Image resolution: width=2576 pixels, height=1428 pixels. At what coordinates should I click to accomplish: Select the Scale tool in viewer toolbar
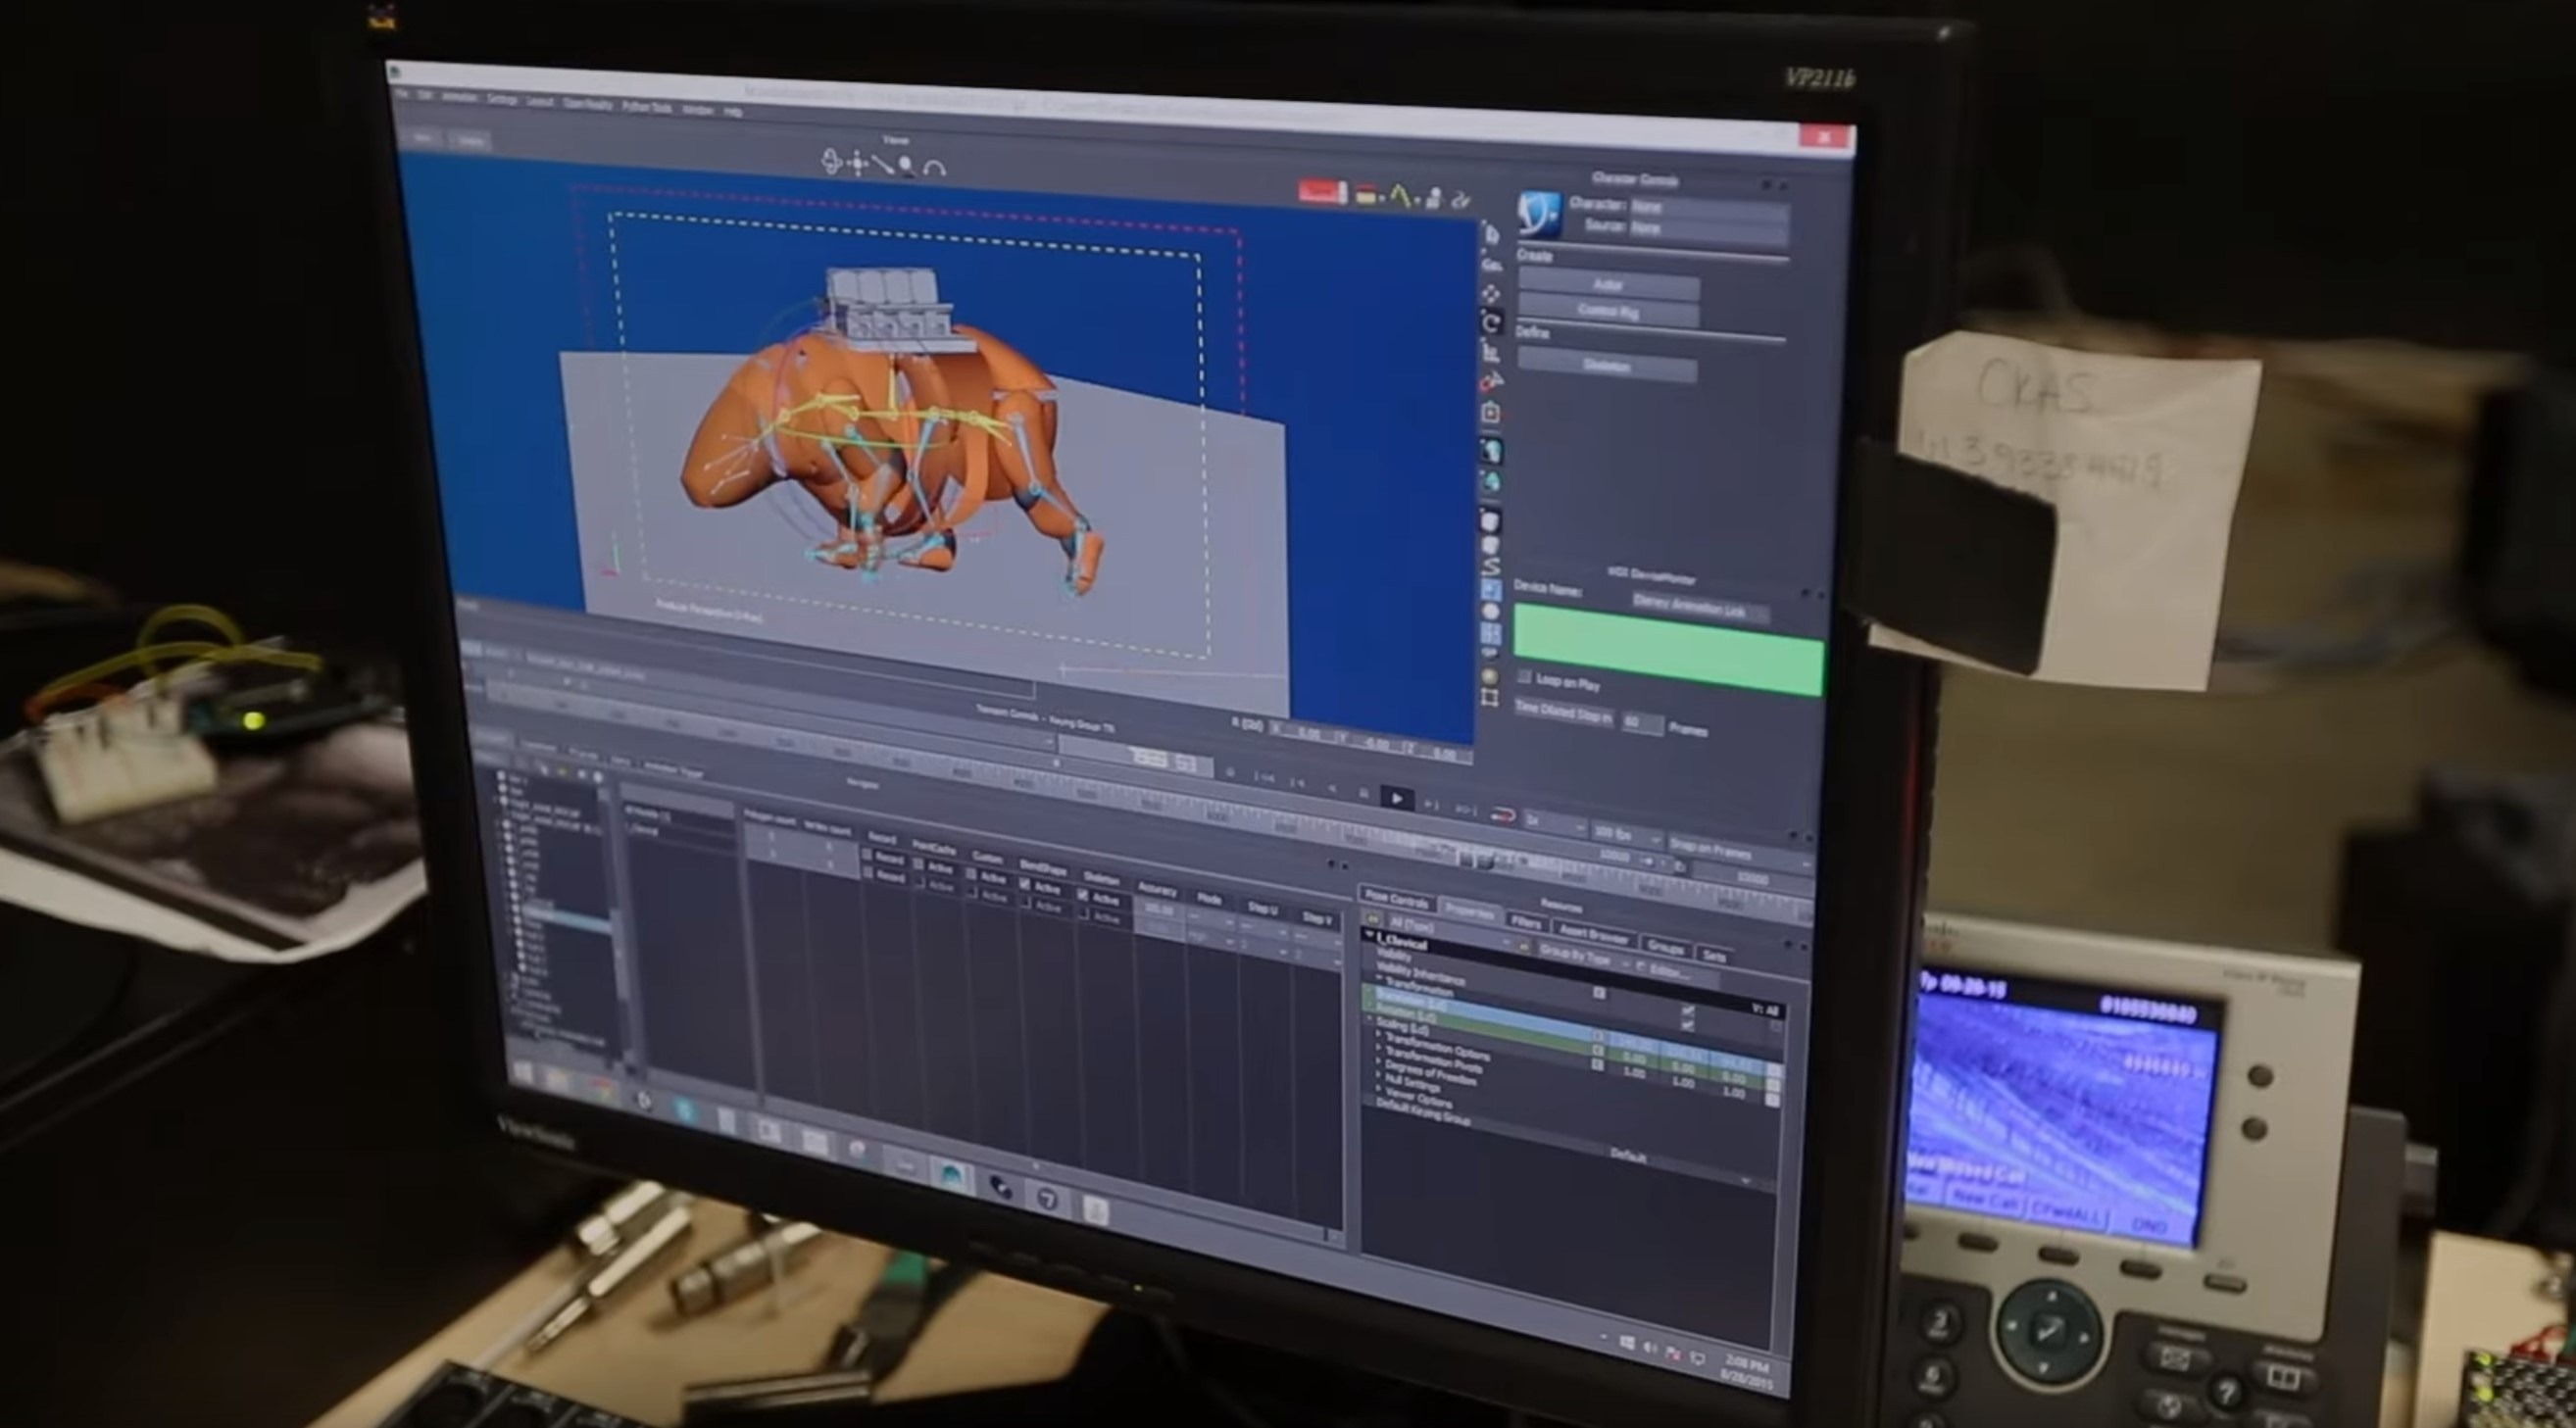click(1491, 352)
